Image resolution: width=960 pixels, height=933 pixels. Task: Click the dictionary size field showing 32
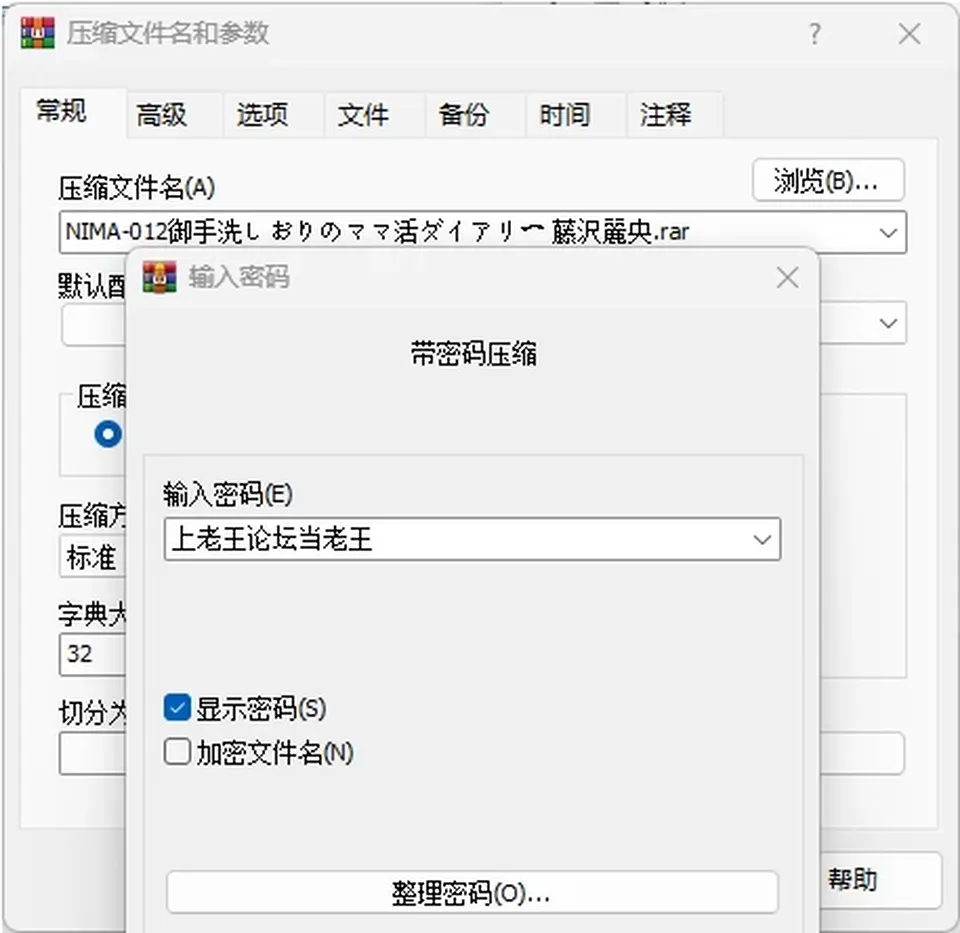point(92,654)
